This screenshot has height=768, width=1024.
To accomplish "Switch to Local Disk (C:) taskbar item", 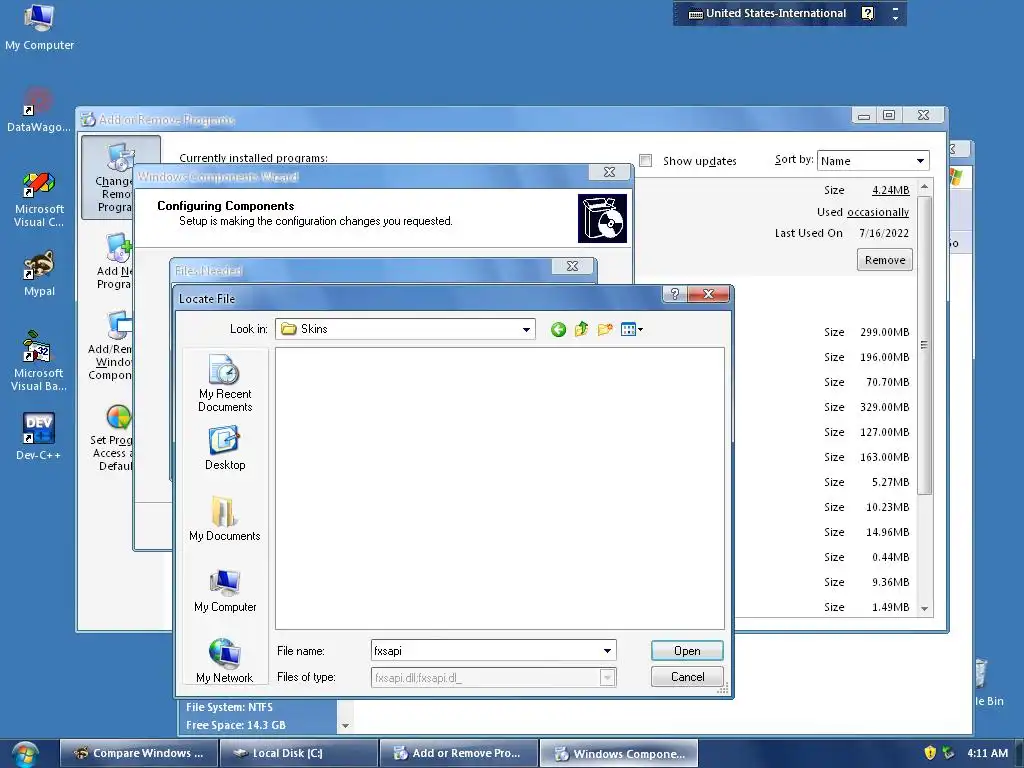I will [x=298, y=753].
